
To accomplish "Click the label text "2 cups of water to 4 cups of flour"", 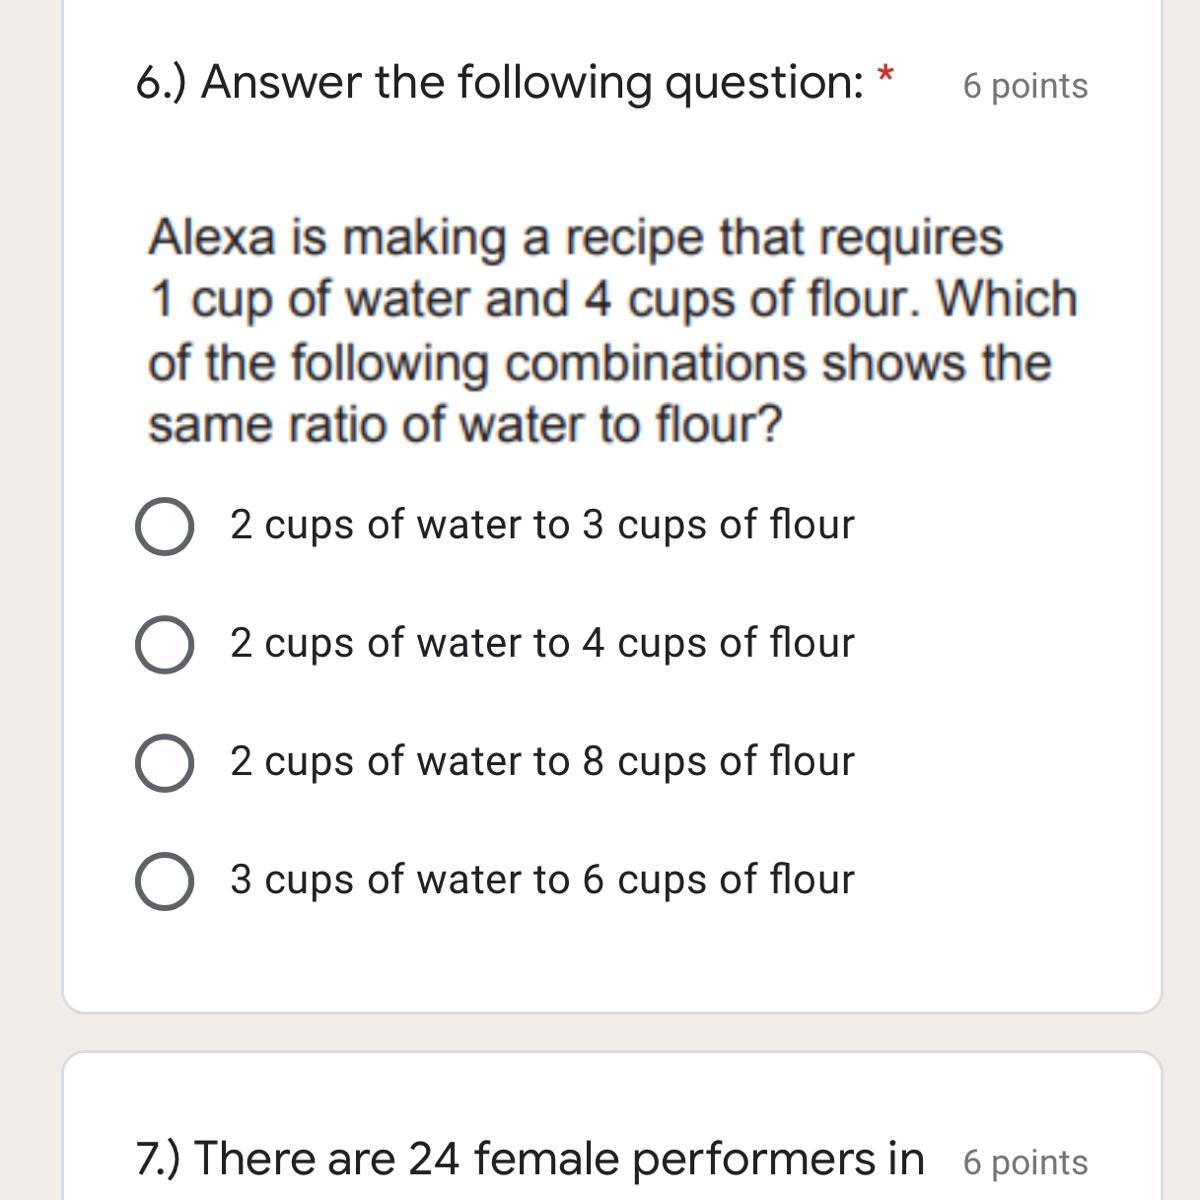I will tap(542, 643).
